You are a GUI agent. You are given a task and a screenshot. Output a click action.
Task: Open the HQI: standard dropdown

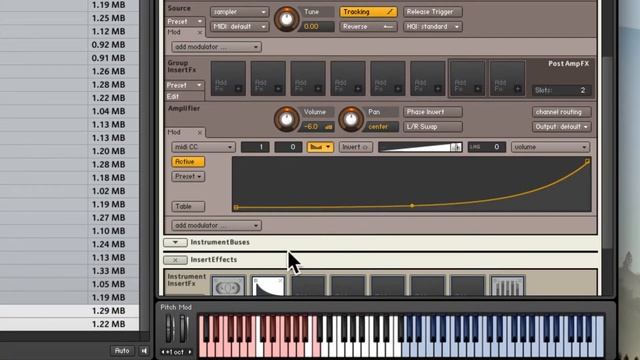(433, 27)
